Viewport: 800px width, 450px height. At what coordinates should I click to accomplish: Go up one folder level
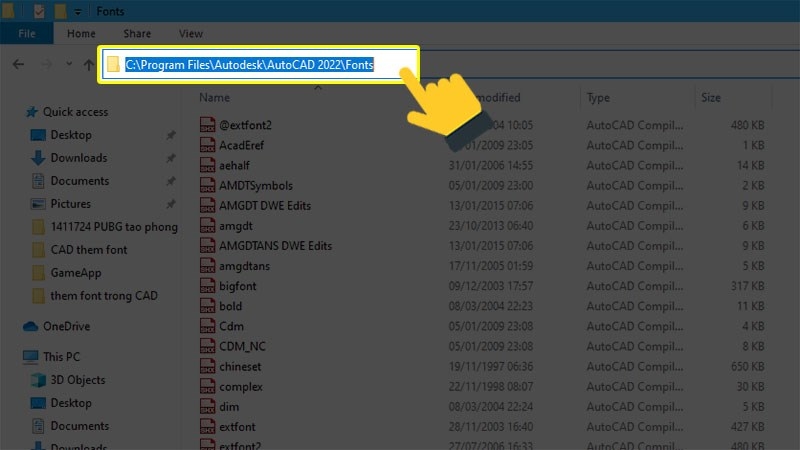pyautogui.click(x=89, y=65)
